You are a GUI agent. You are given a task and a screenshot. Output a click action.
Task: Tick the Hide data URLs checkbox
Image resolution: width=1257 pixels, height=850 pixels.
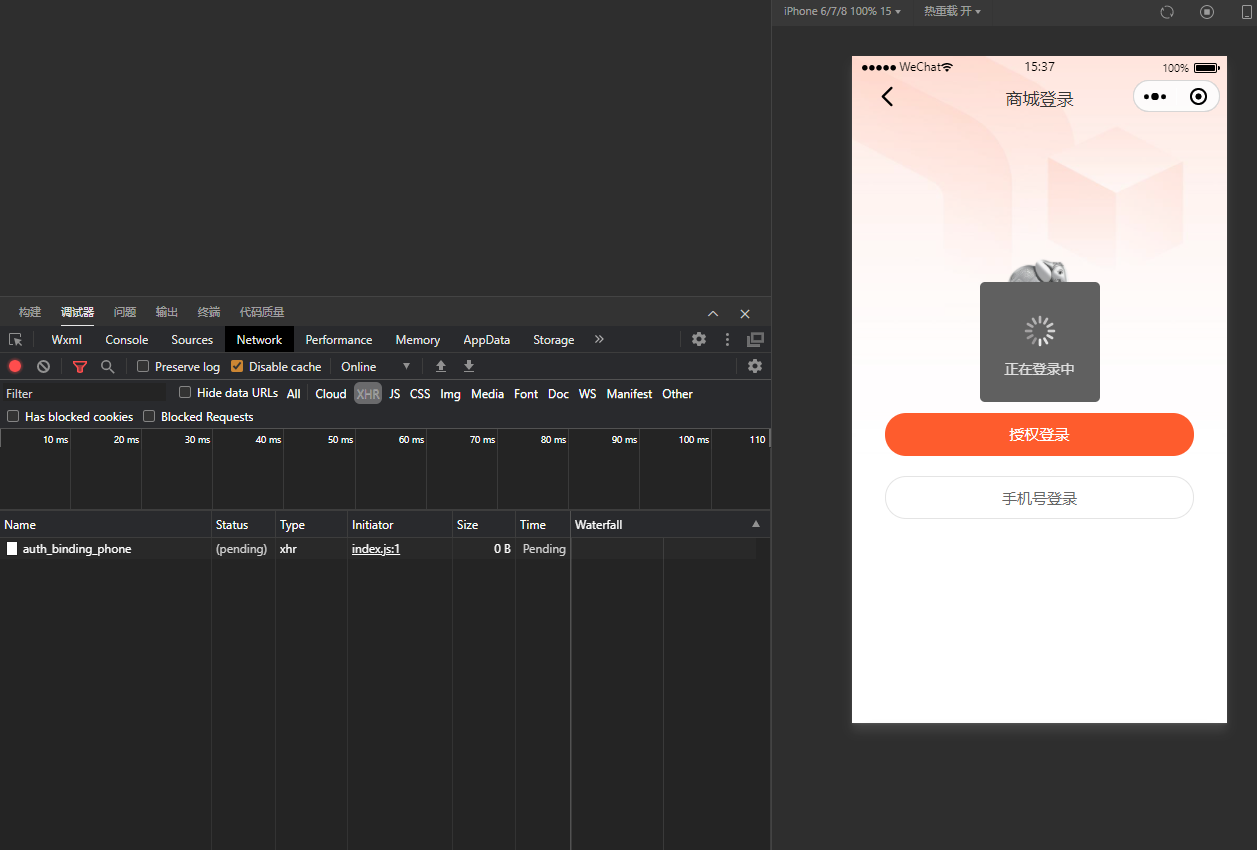click(x=185, y=393)
